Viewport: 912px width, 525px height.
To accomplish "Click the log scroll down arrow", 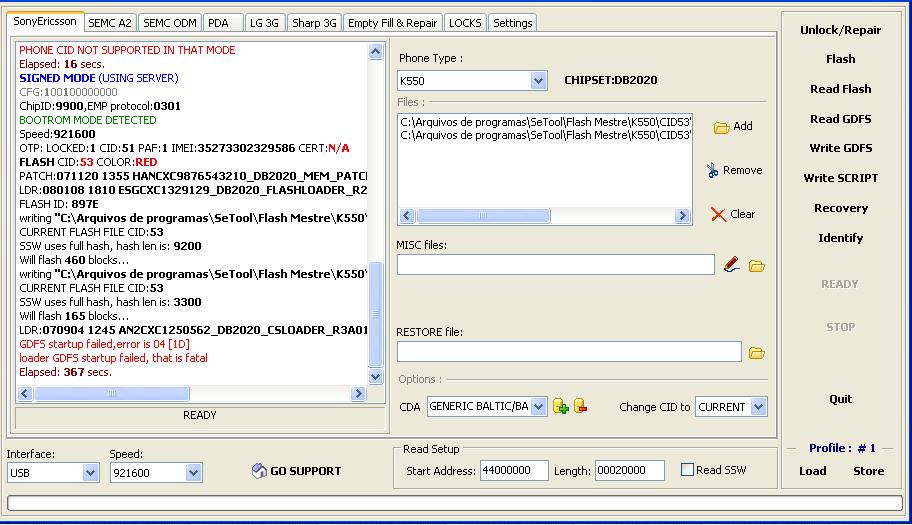I will pyautogui.click(x=376, y=377).
